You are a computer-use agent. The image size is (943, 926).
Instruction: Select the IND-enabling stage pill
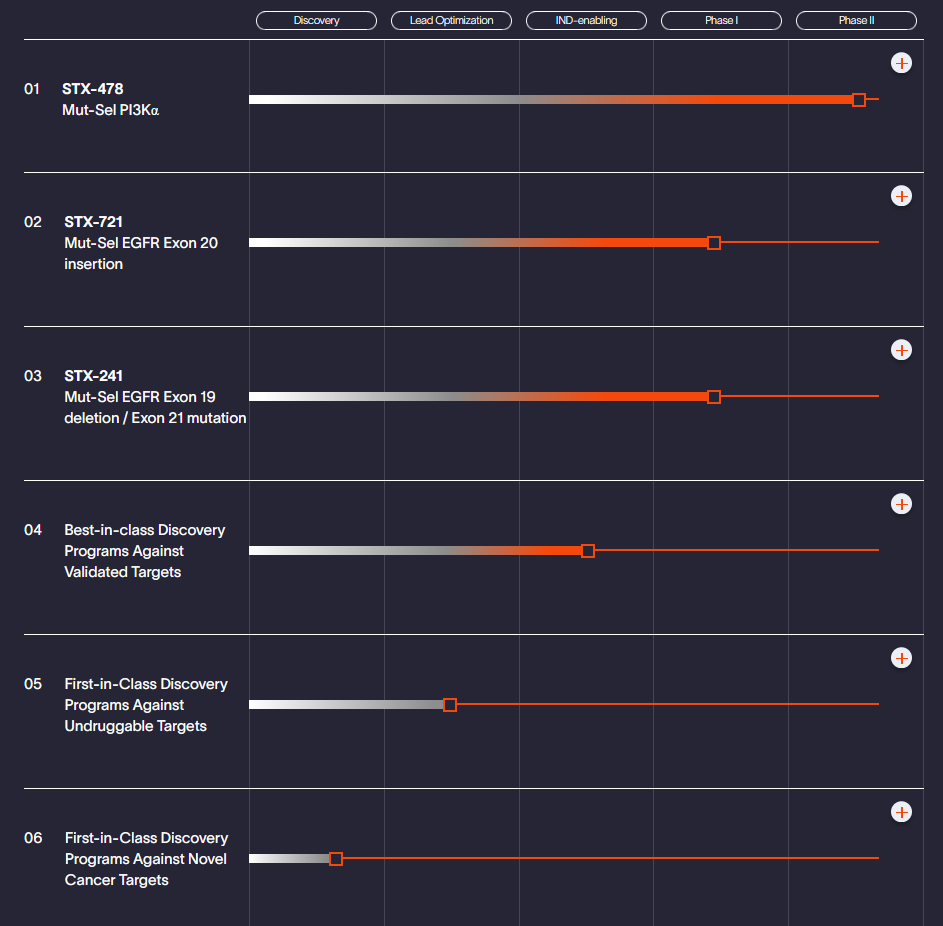pyautogui.click(x=586, y=20)
